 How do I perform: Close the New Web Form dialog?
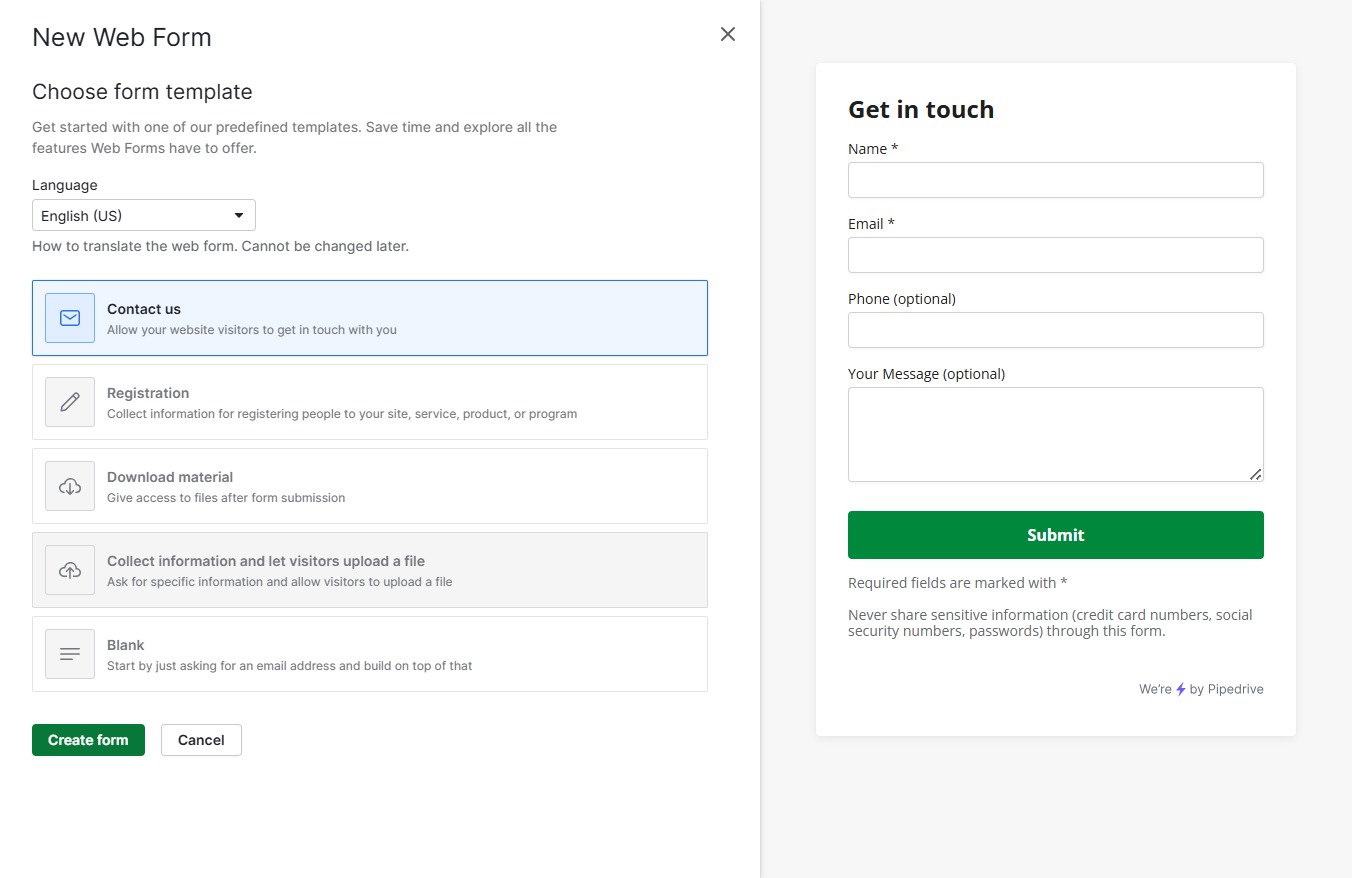click(x=728, y=34)
